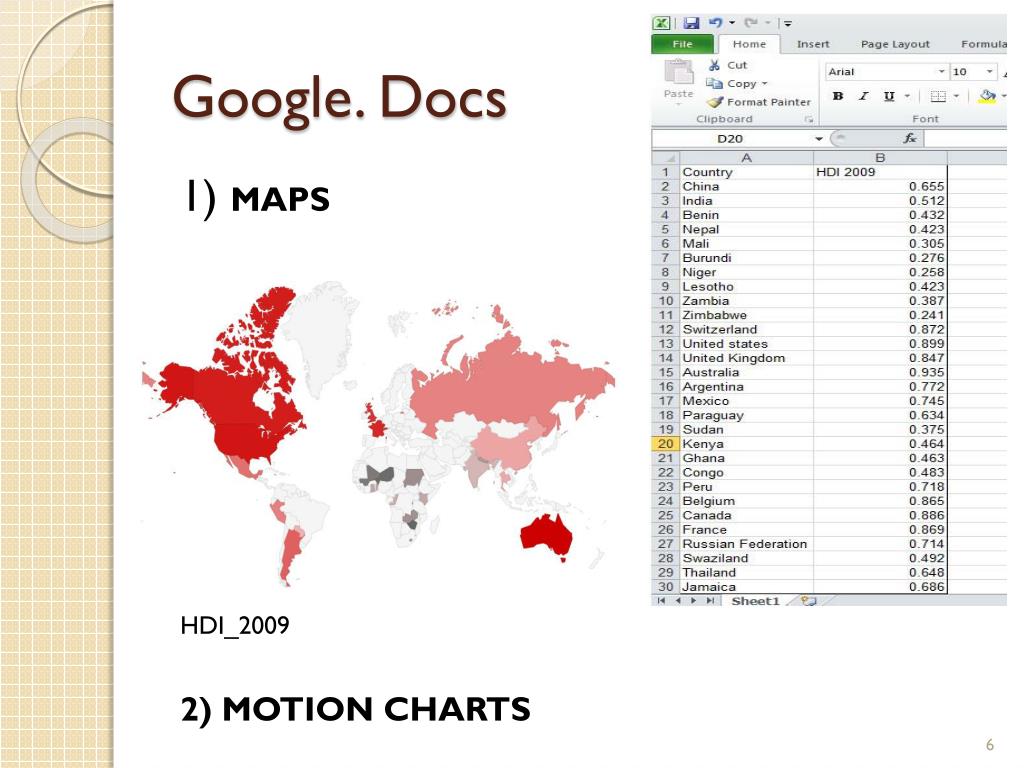
Task: Open the File tab
Action: (682, 44)
